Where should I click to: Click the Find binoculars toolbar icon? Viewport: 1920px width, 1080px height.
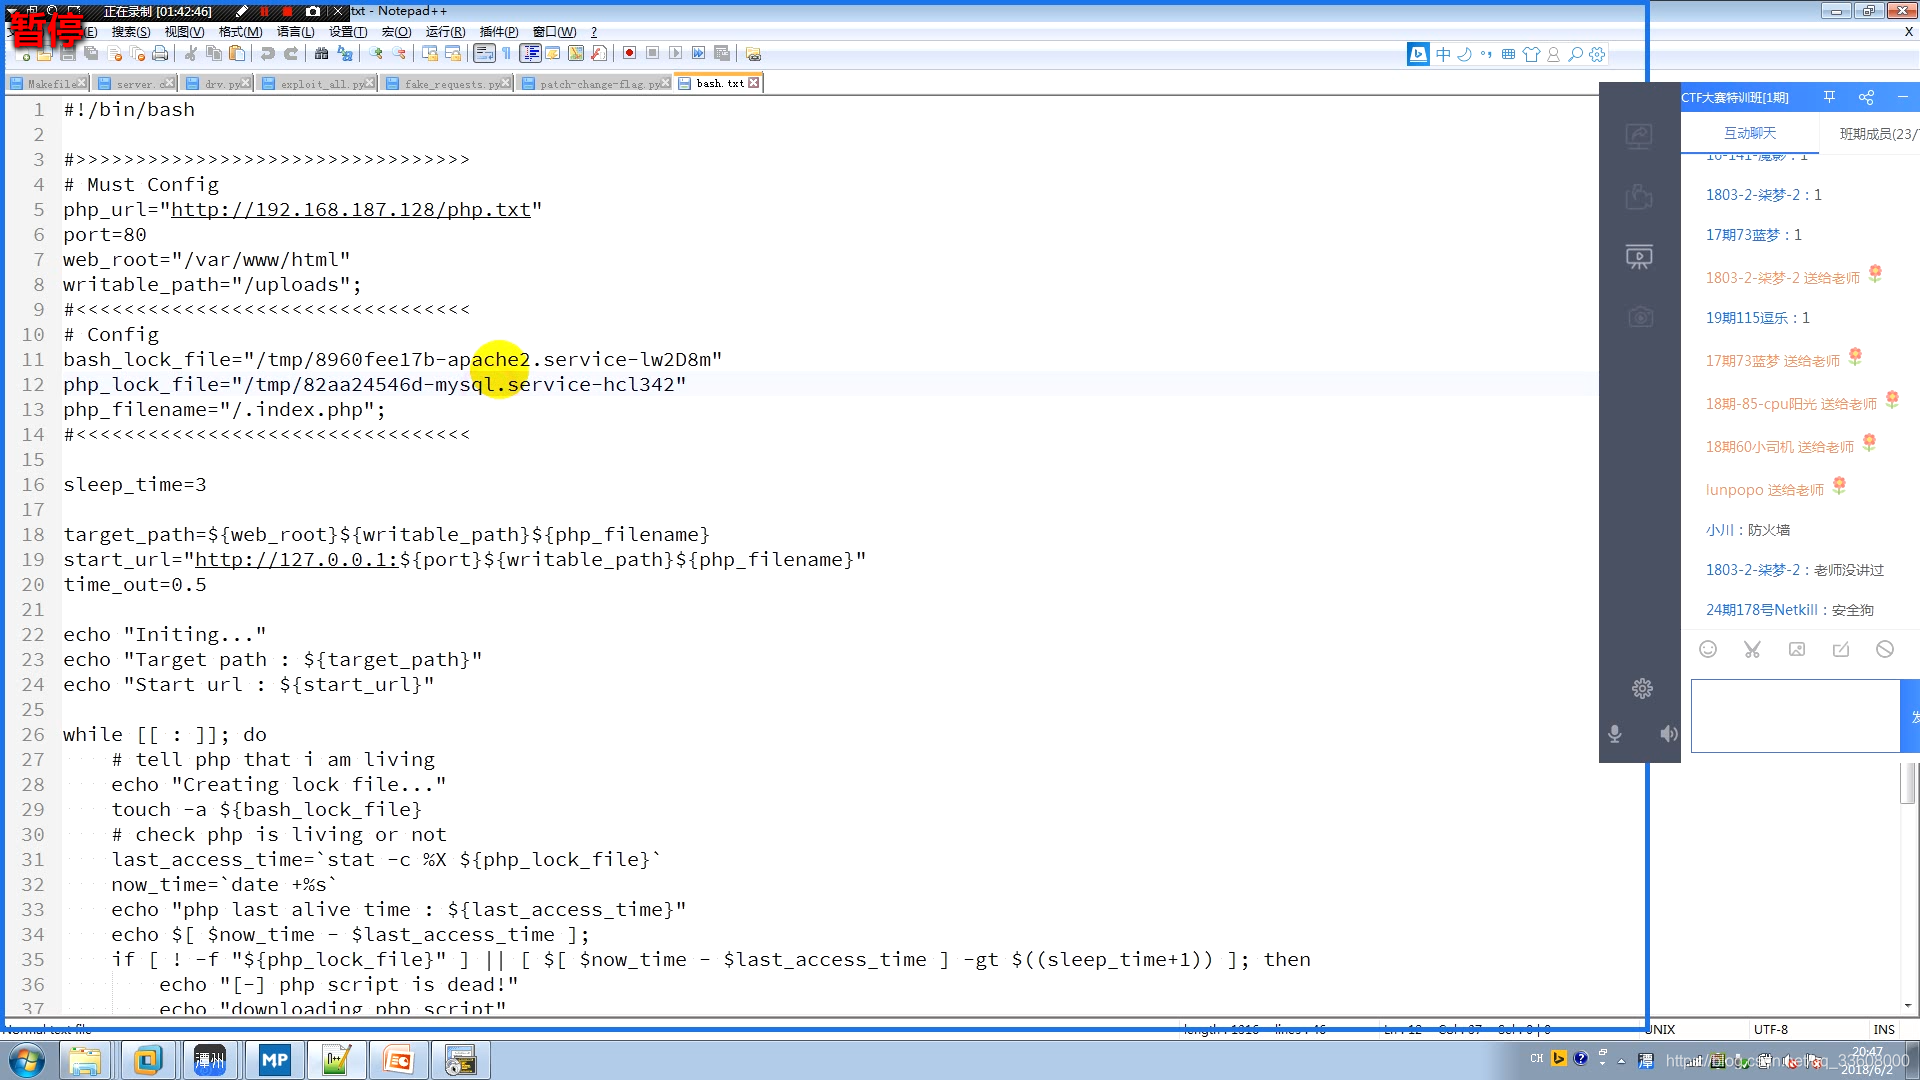pyautogui.click(x=321, y=54)
